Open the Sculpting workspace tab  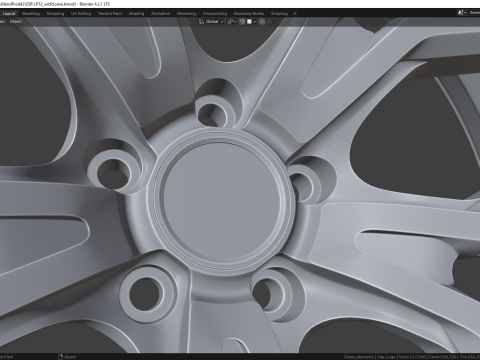click(x=55, y=14)
